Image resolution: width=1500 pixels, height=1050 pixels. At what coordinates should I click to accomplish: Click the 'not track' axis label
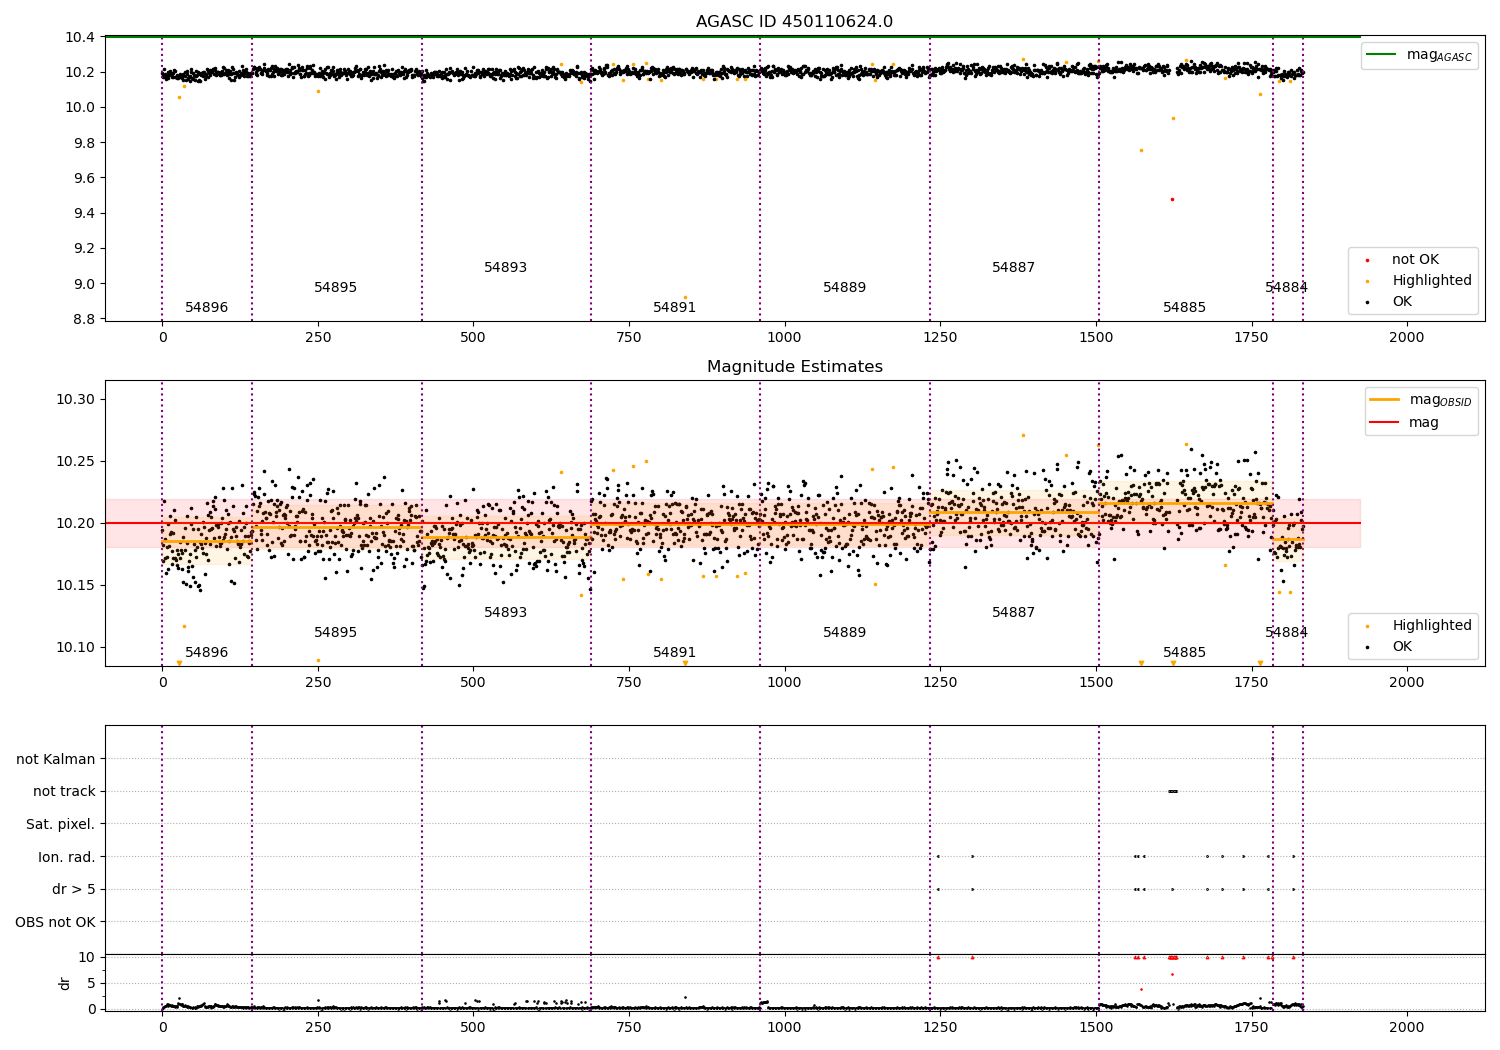[64, 792]
